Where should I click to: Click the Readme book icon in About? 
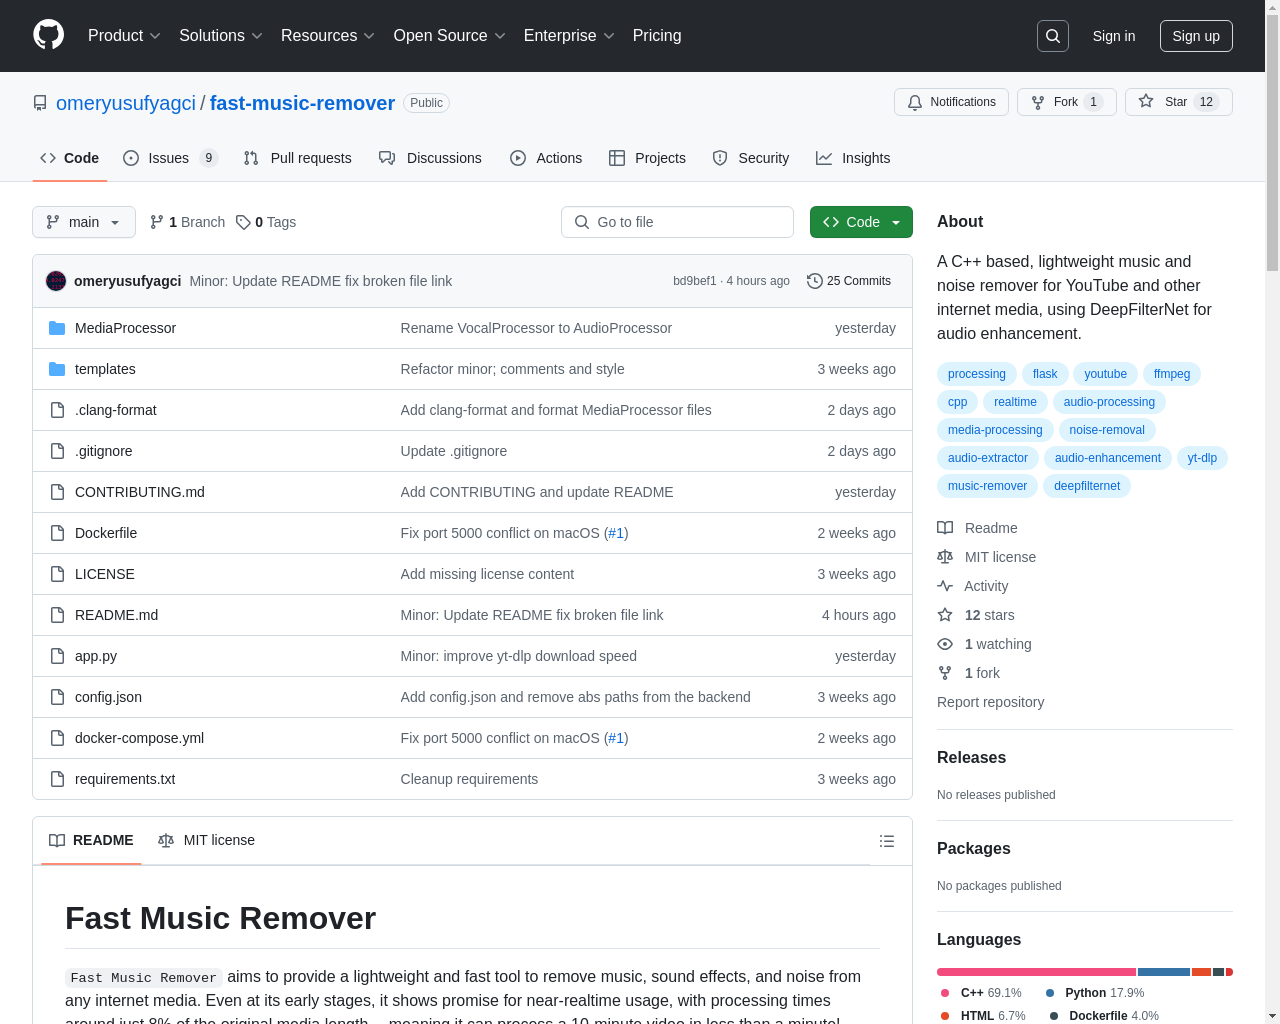pyautogui.click(x=945, y=528)
